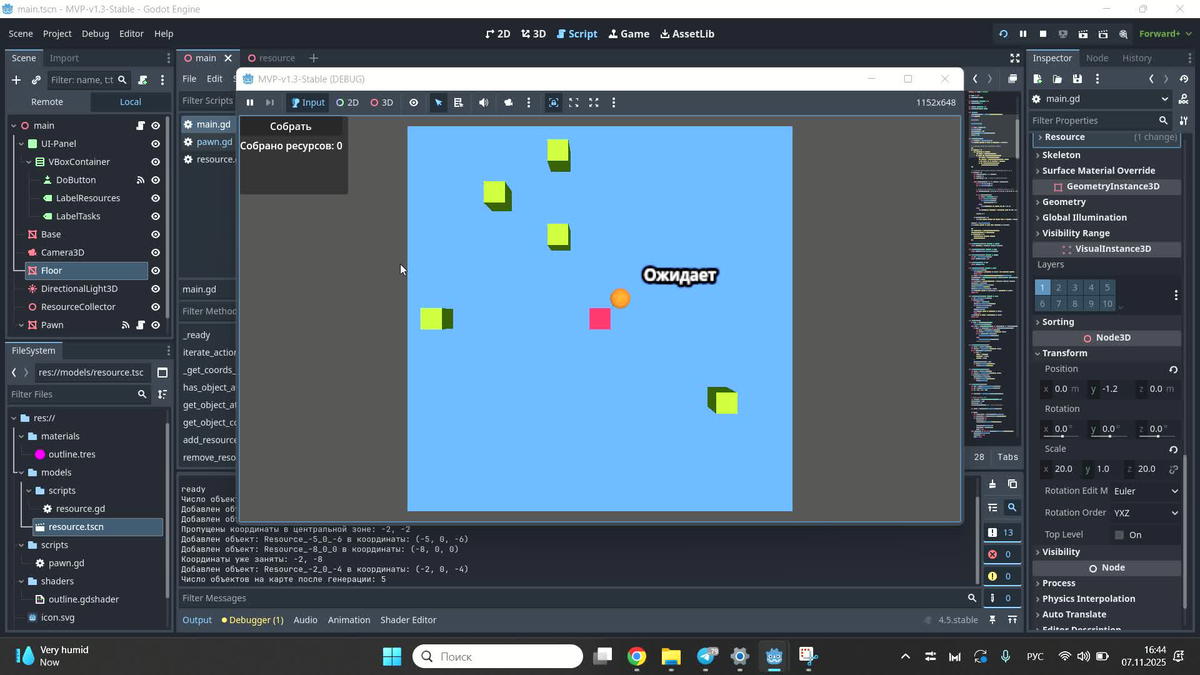
Task: Open the Rotation Order dropdown
Action: pos(1146,513)
